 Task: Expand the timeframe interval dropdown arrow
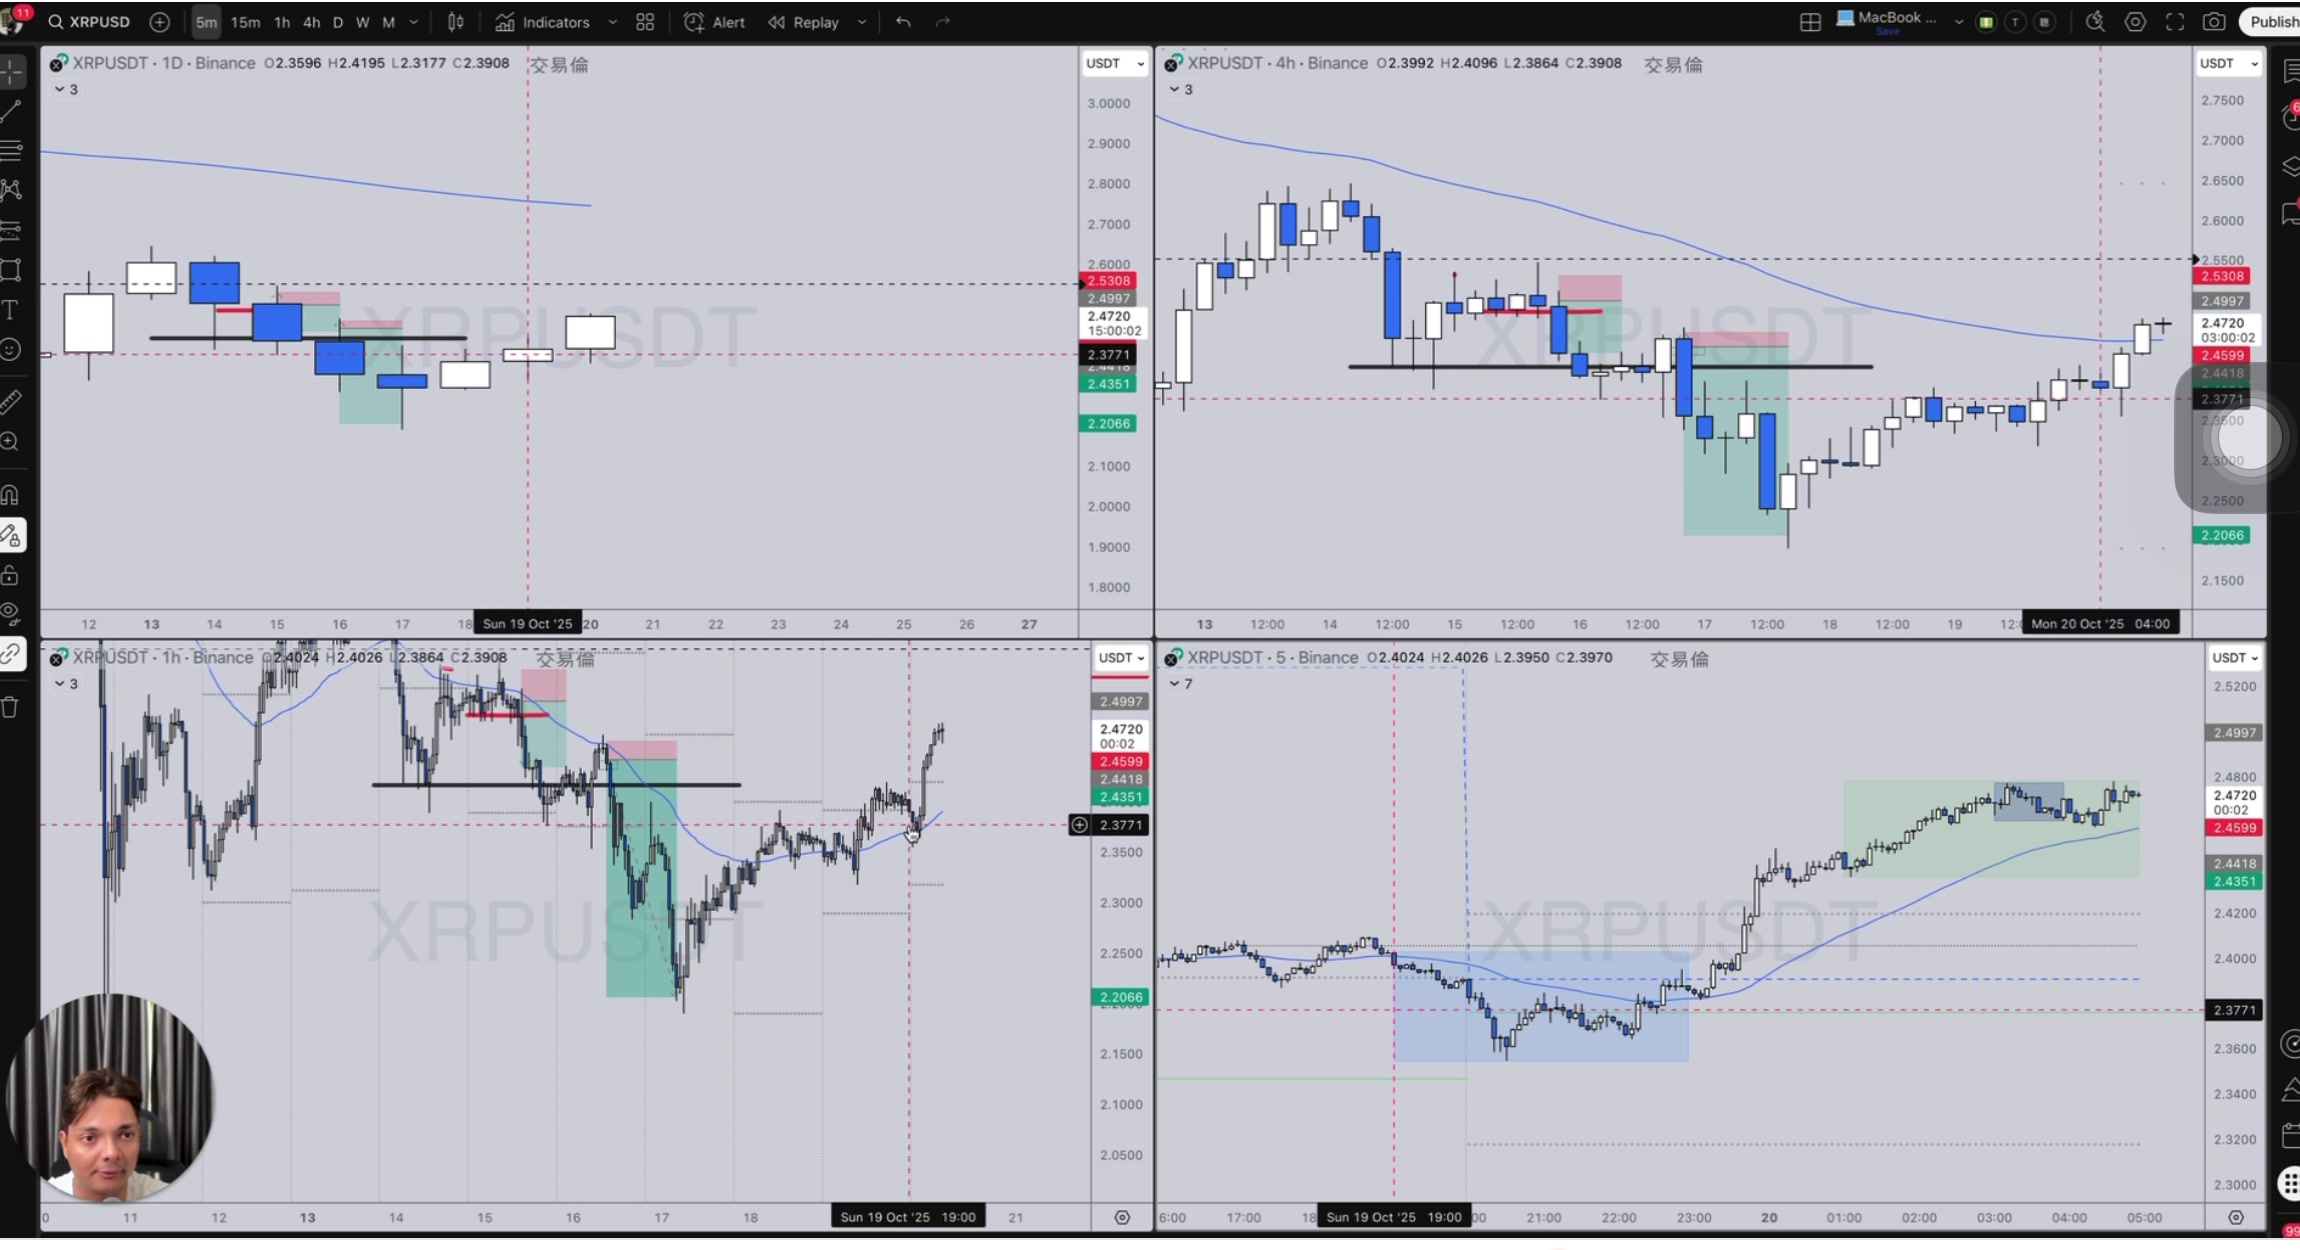(x=414, y=22)
